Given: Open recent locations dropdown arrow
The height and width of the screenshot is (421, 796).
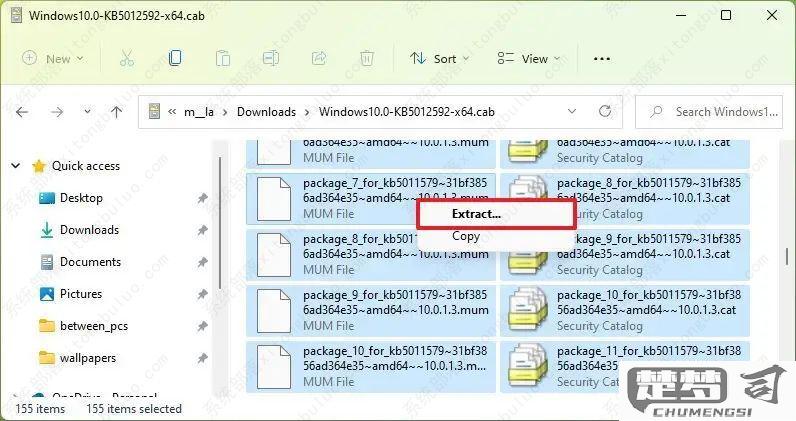Looking at the screenshot, I should pos(87,111).
